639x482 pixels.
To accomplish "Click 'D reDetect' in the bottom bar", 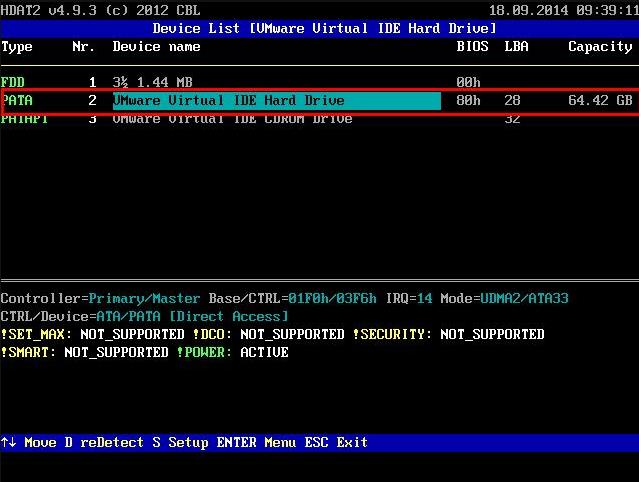I will tap(104, 442).
